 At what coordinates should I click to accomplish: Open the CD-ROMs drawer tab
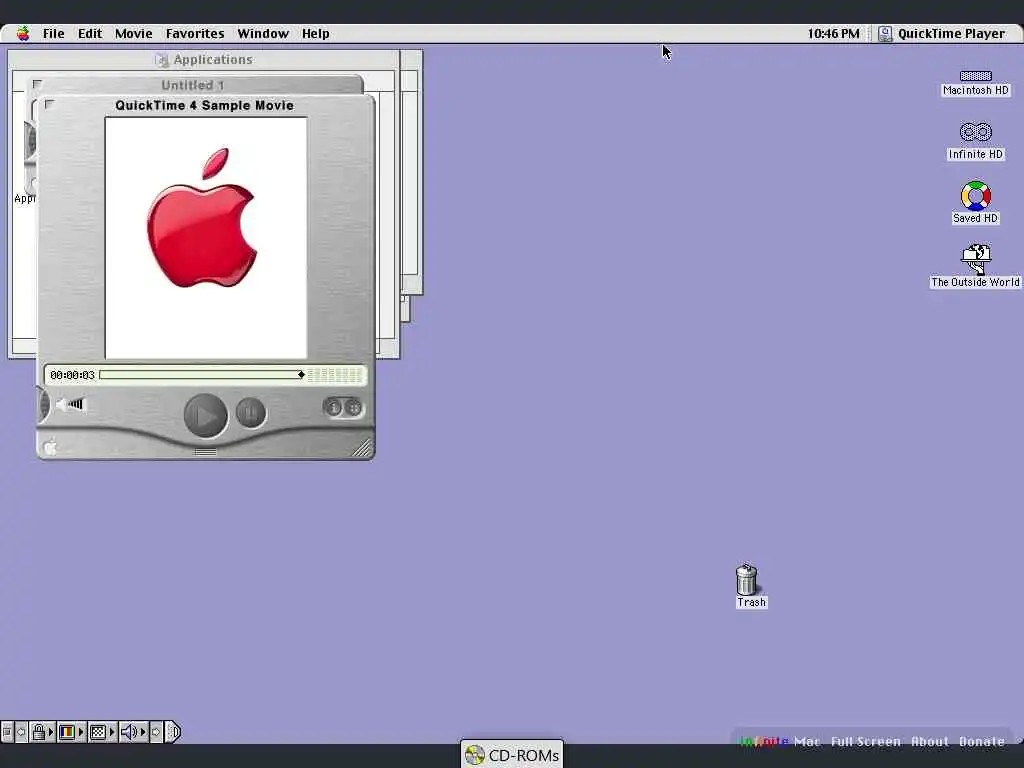coord(512,755)
